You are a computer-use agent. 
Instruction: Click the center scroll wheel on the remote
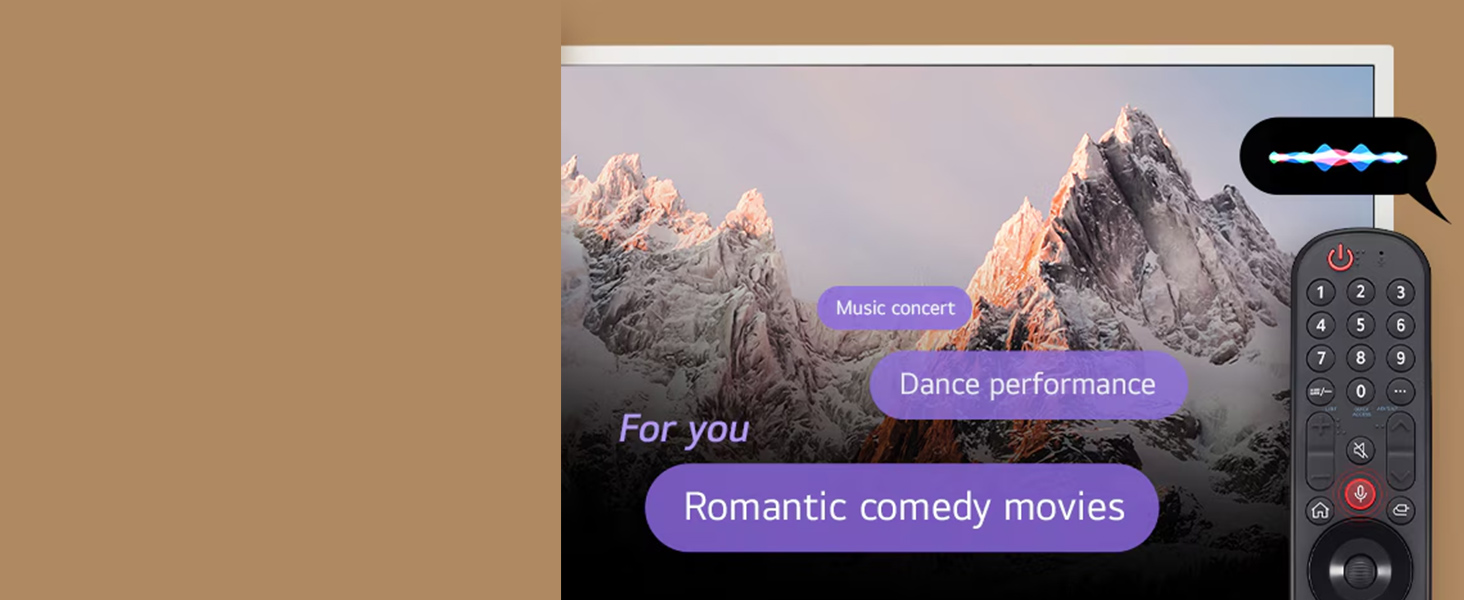pyautogui.click(x=1359, y=570)
